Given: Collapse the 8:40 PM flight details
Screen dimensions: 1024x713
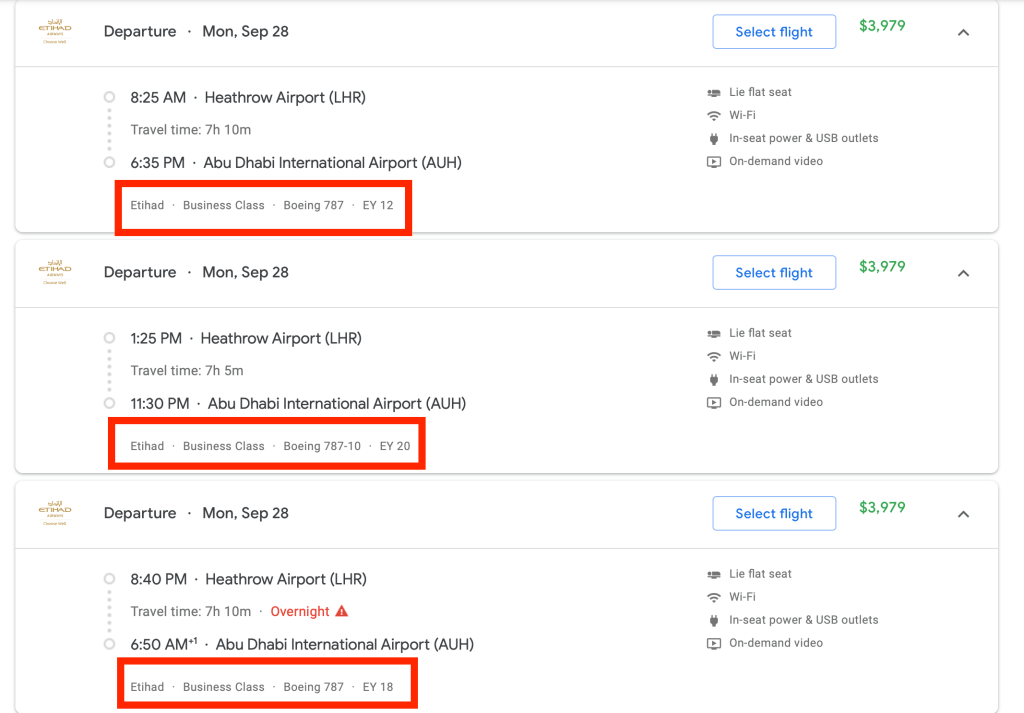Looking at the screenshot, I should click(x=963, y=514).
